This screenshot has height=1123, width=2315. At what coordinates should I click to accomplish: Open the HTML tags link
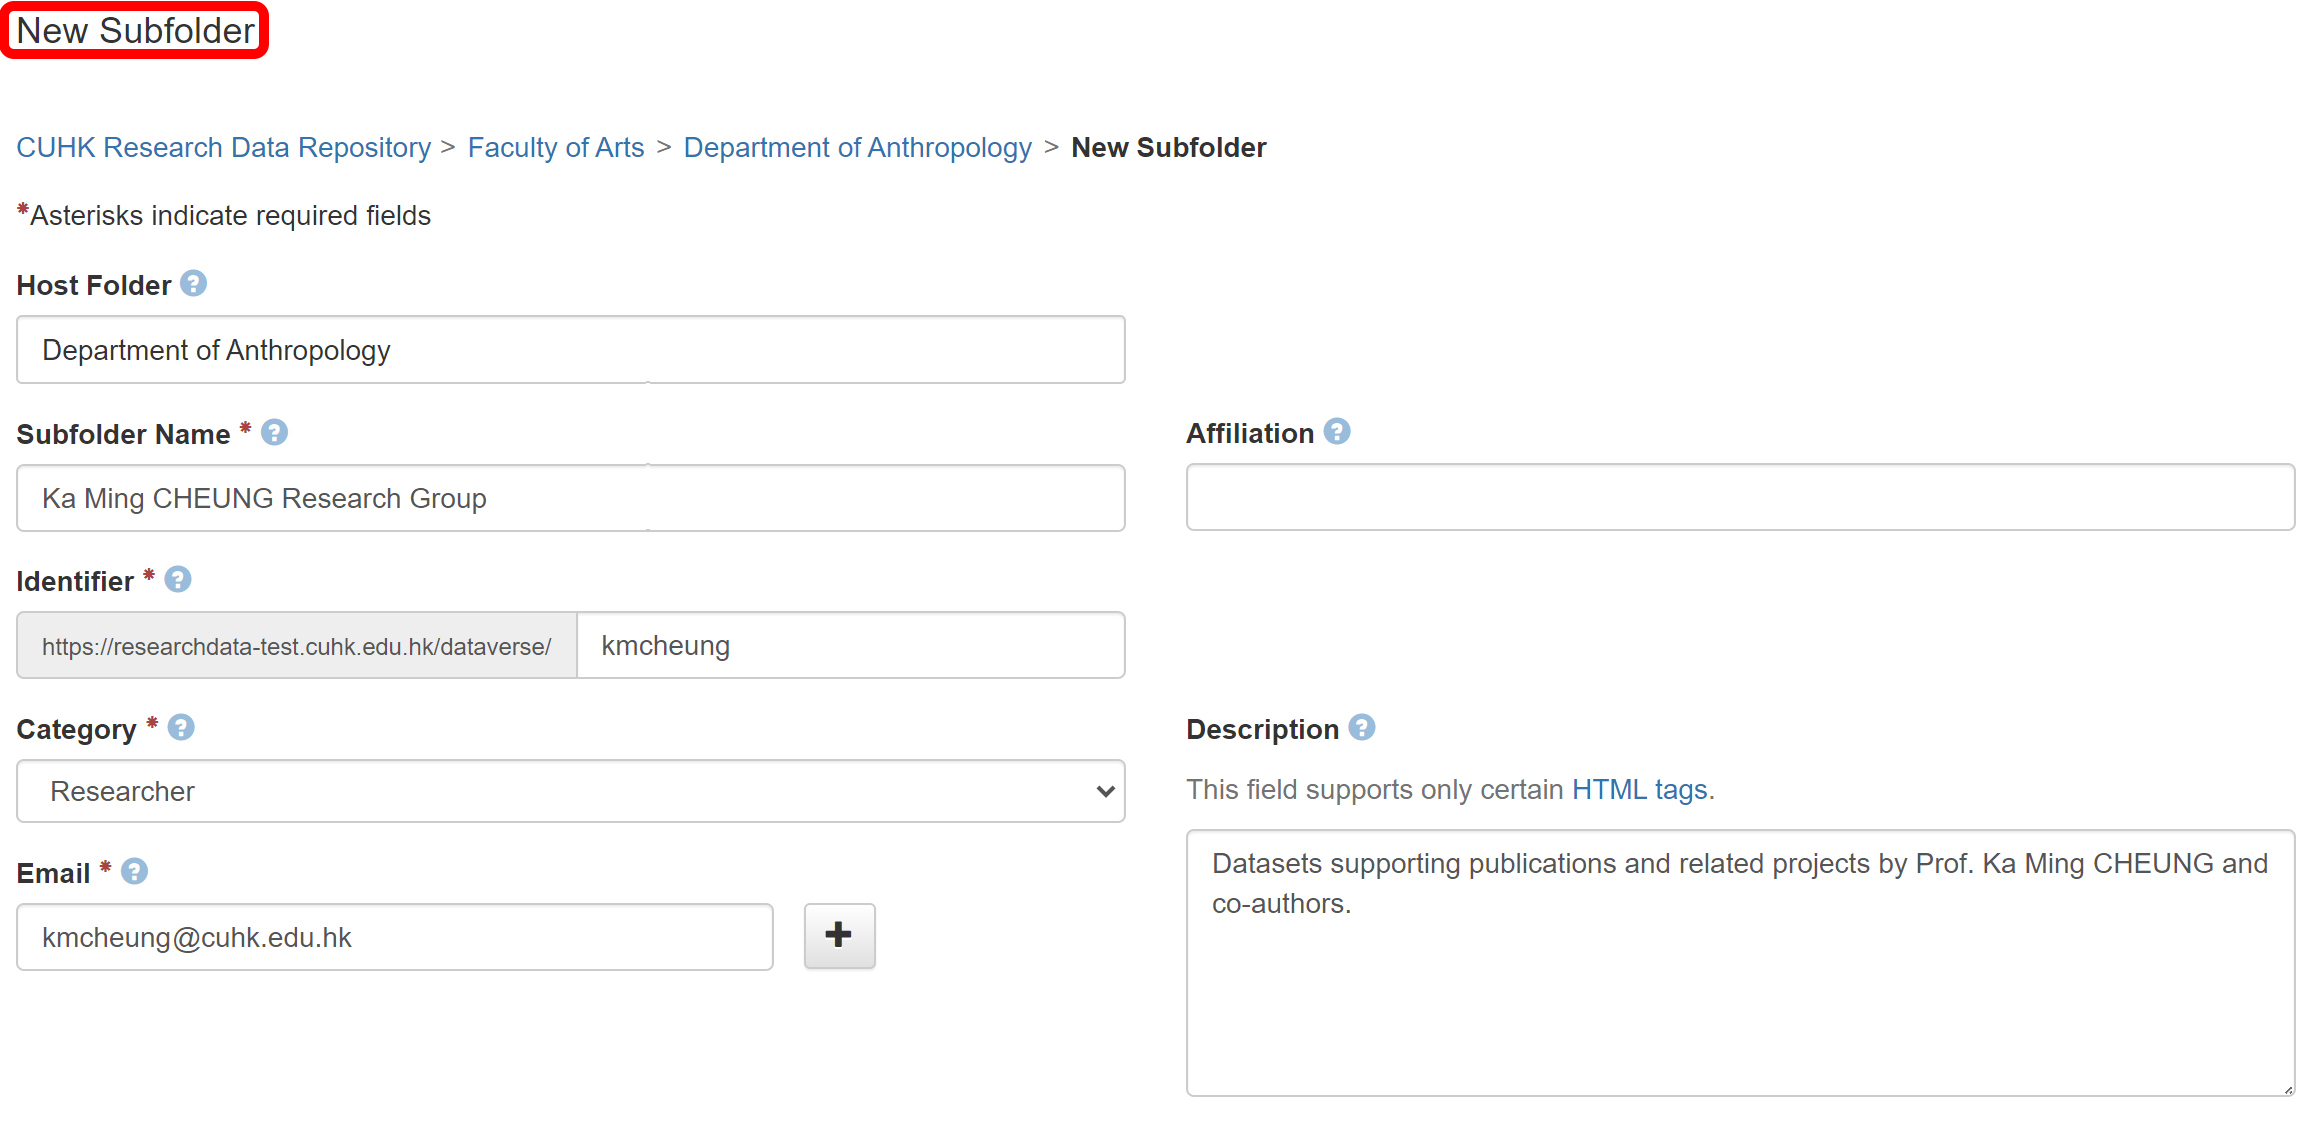pyautogui.click(x=1639, y=789)
